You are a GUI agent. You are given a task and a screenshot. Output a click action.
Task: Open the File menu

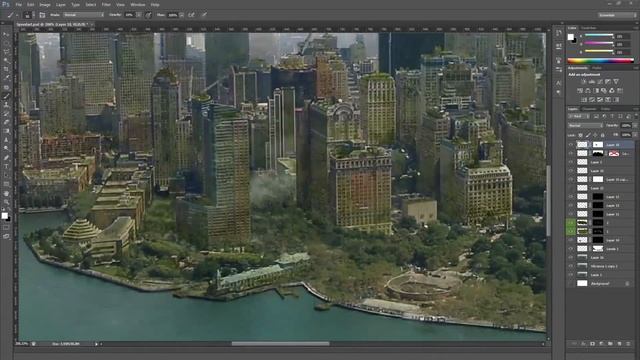(x=19, y=5)
